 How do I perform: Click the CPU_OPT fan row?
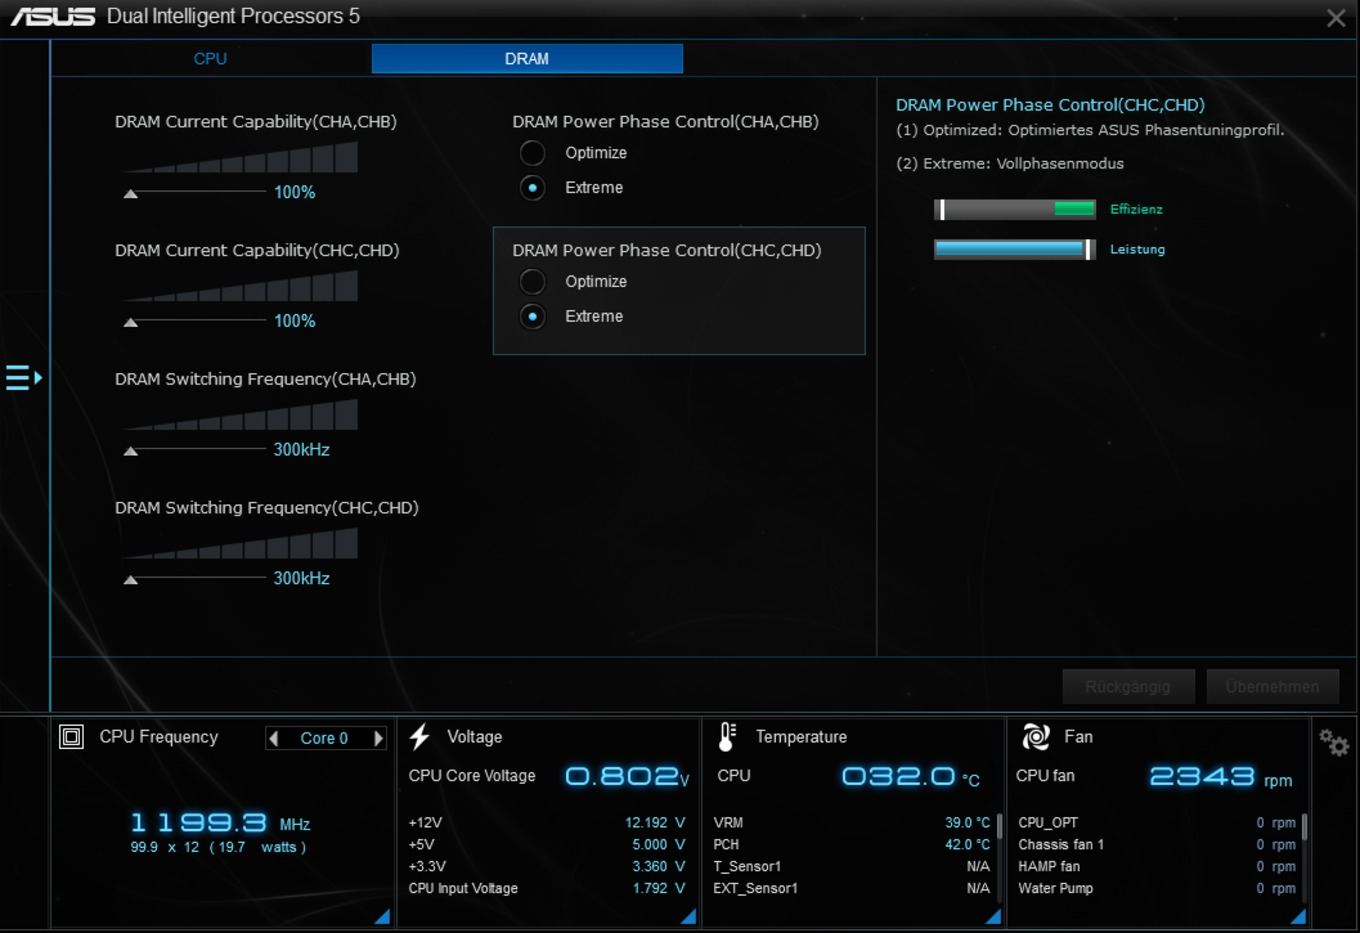(x=1157, y=823)
